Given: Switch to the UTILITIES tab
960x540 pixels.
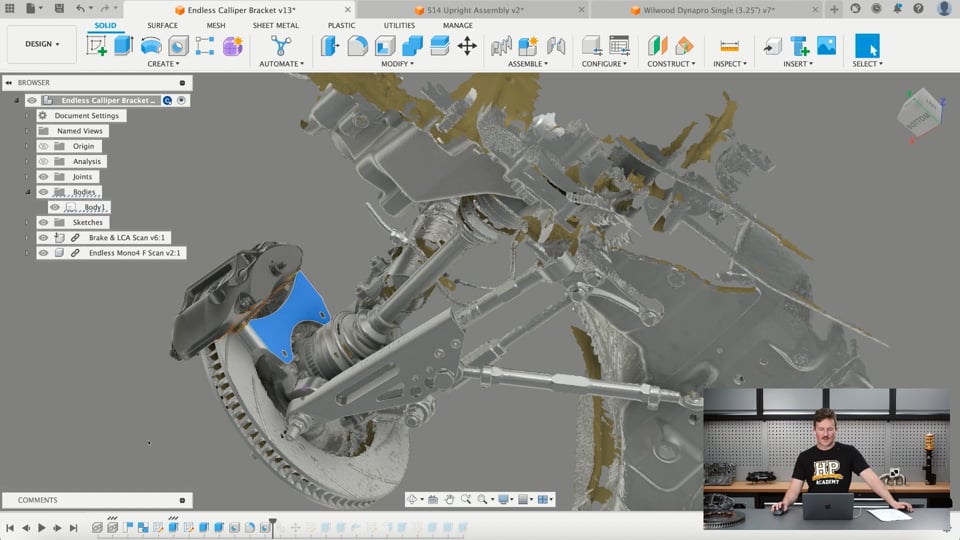Looking at the screenshot, I should pos(399,25).
